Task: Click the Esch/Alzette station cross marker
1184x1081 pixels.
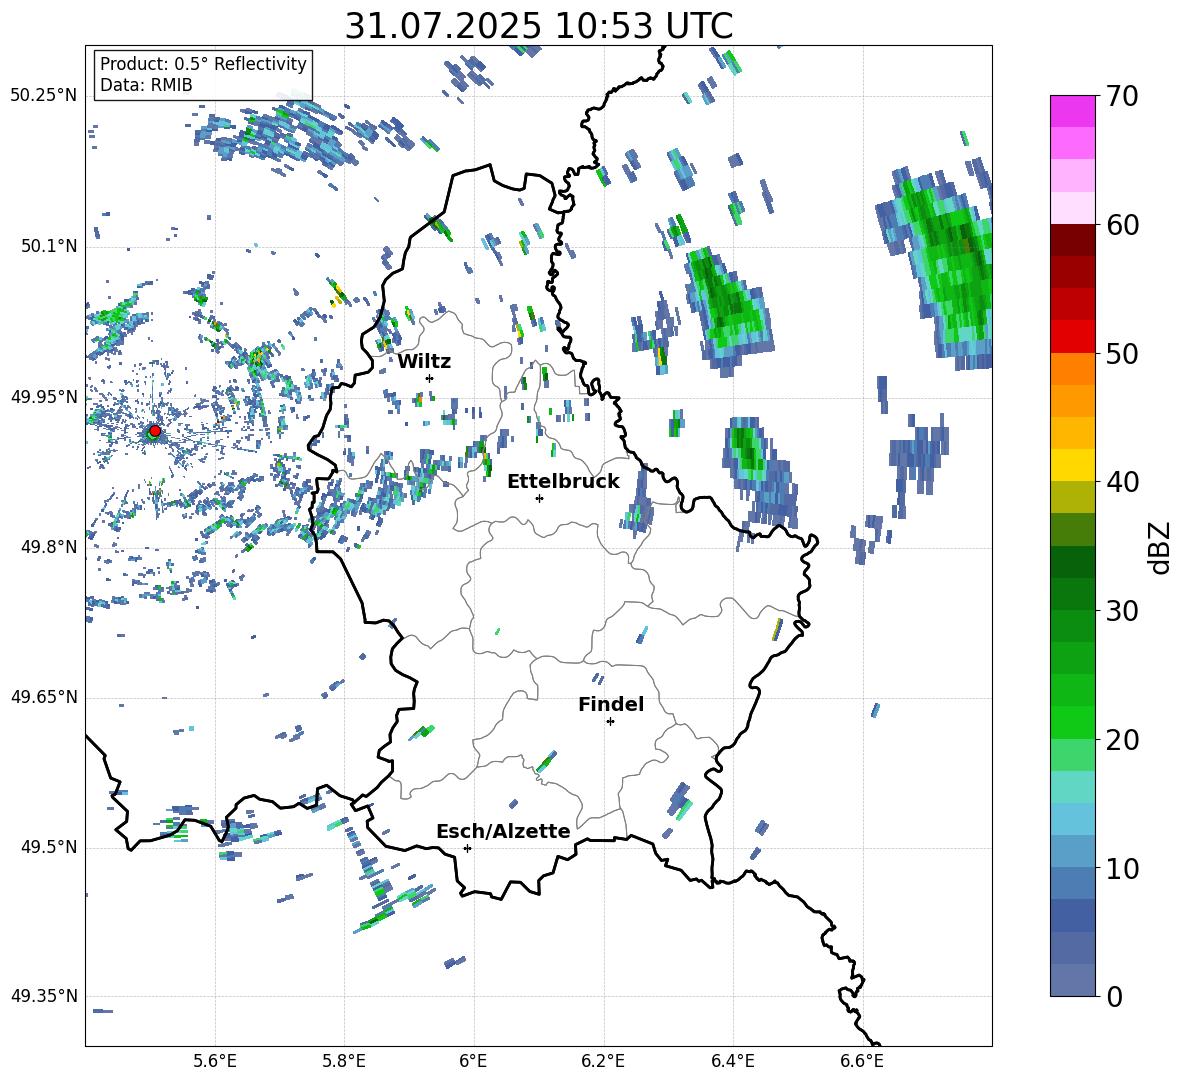Action: [467, 848]
